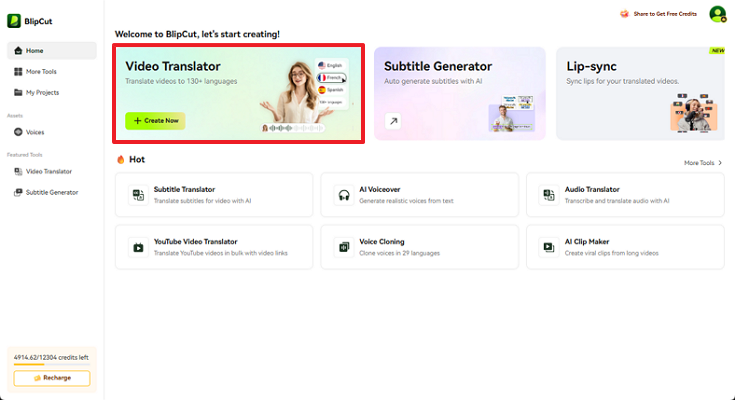The width and height of the screenshot is (735, 400).
Task: Click the gift icon beside Share
Action: [x=625, y=14]
